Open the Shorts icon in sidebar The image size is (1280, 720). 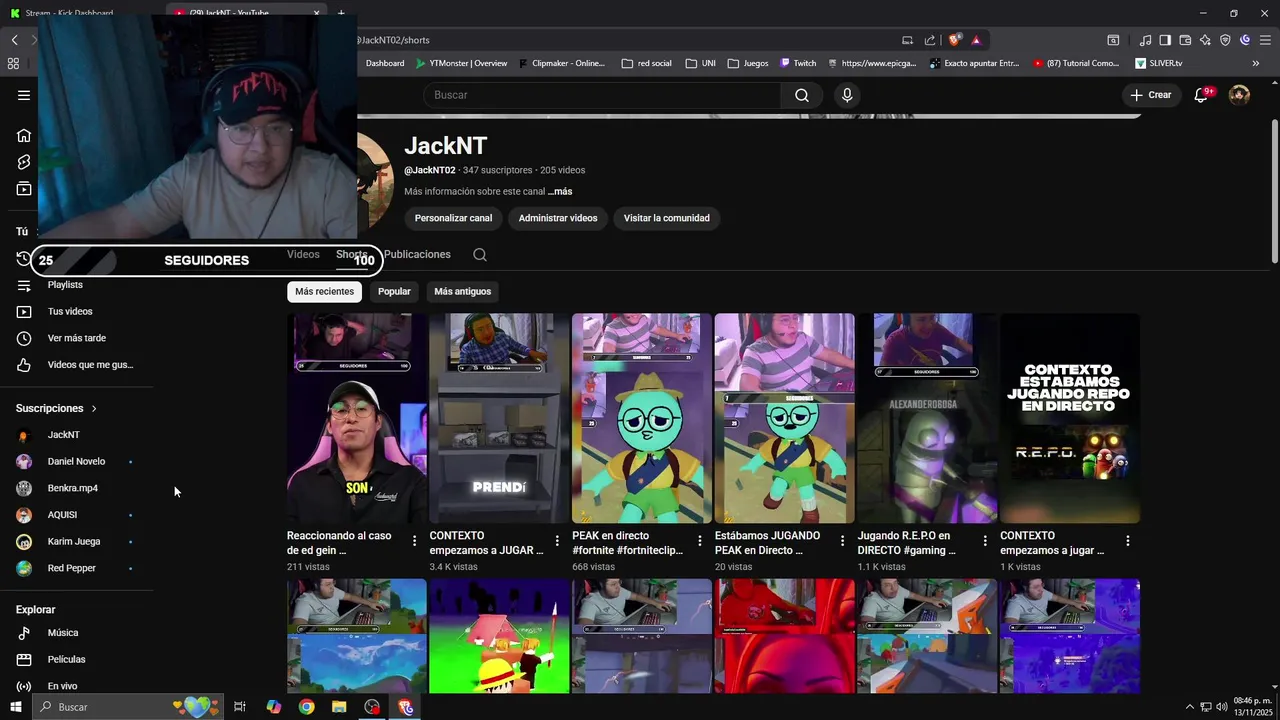(x=24, y=162)
